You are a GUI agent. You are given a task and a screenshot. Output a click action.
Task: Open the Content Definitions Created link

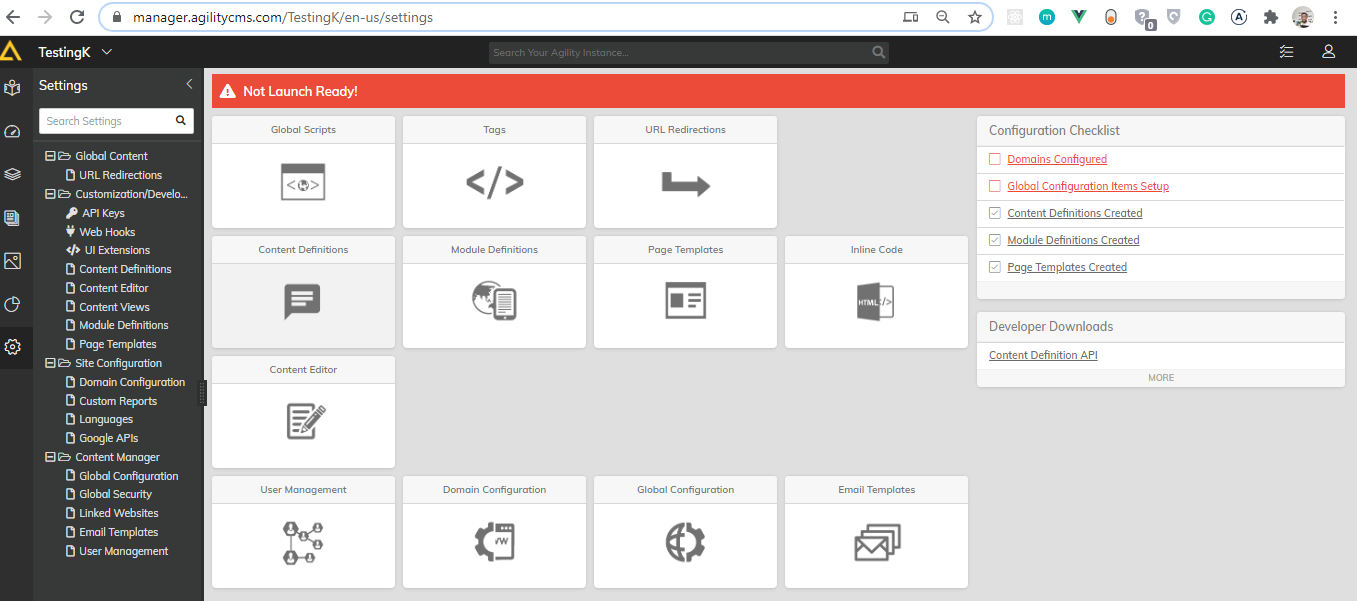click(1075, 213)
